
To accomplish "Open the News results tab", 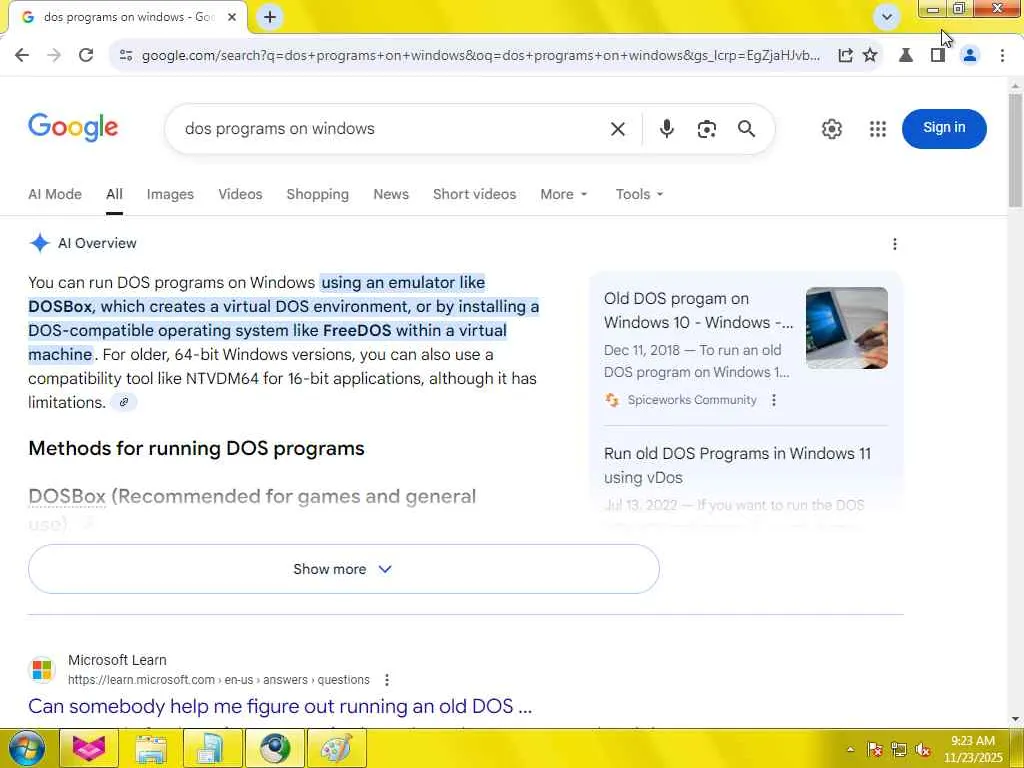I will [391, 195].
